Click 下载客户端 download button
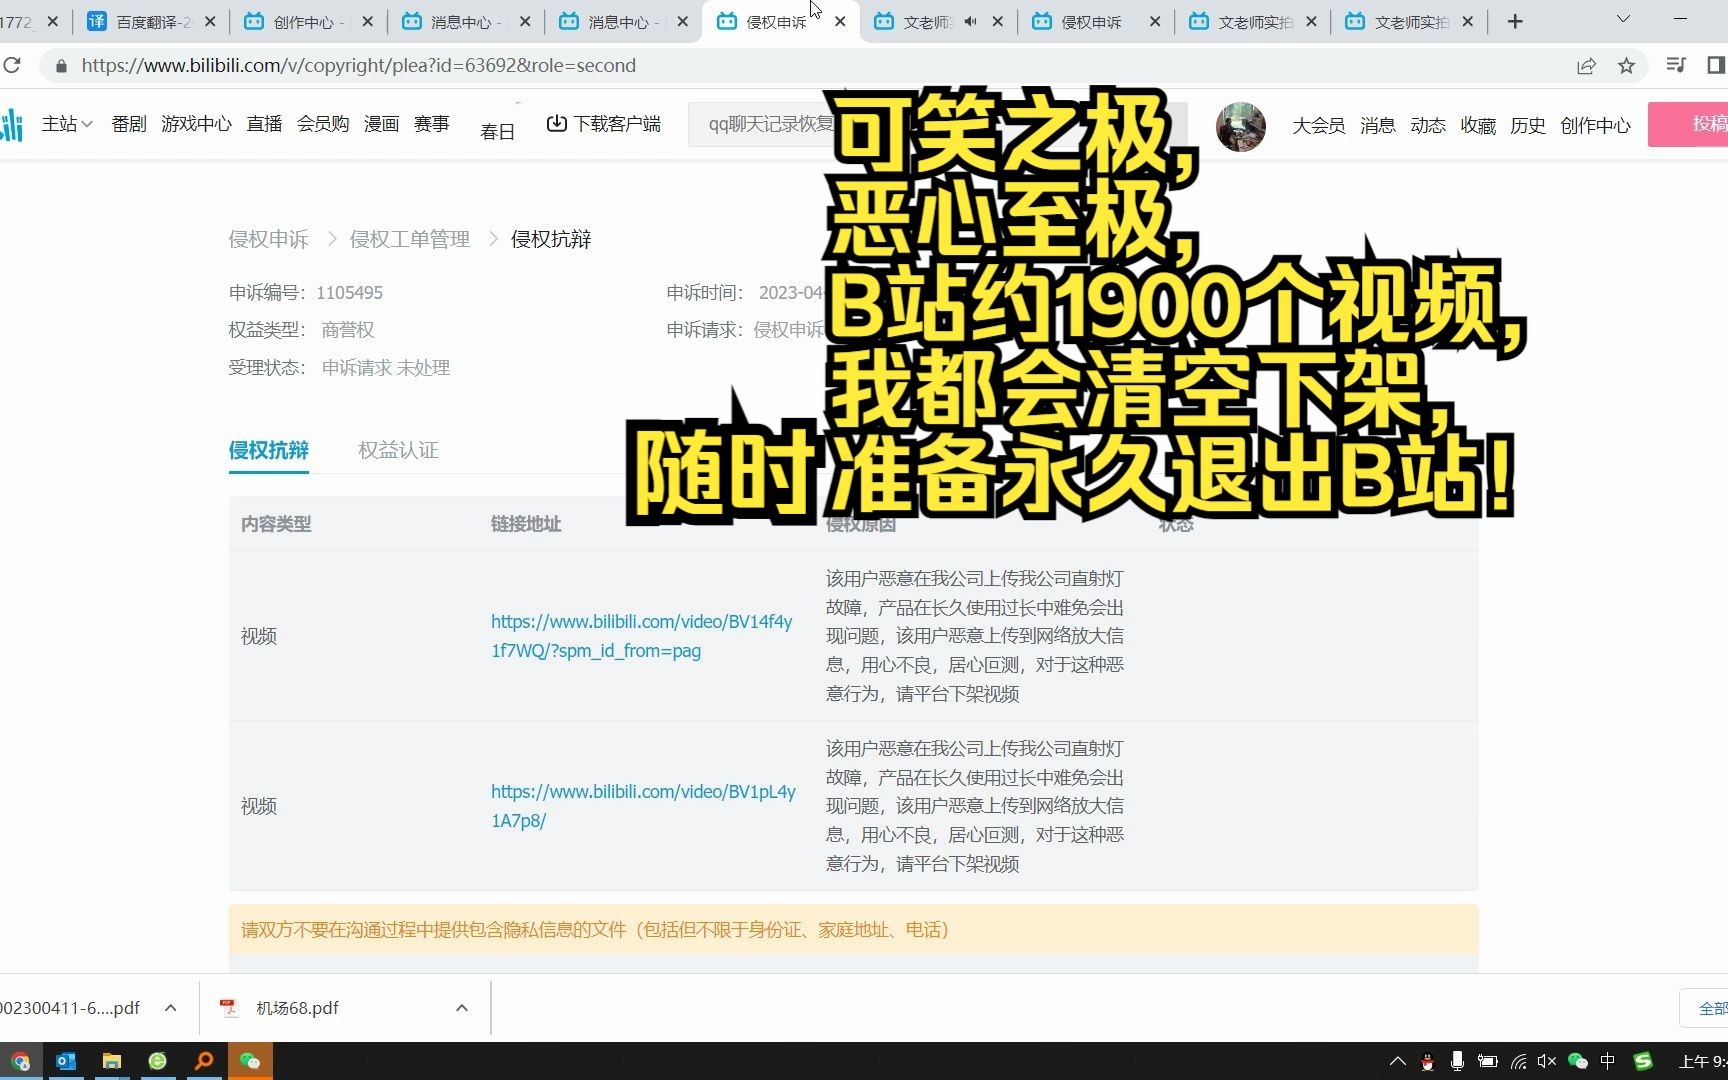1728x1080 pixels. (x=603, y=124)
